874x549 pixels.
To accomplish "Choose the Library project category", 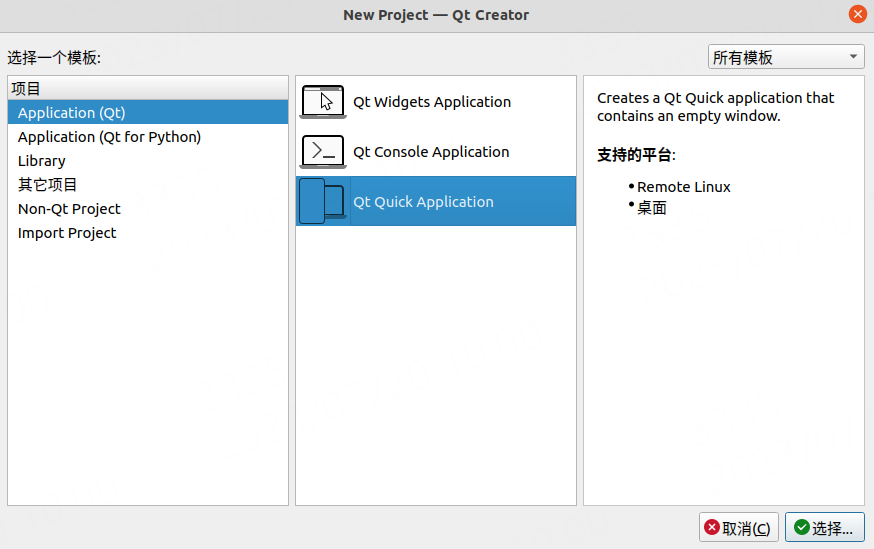I will tap(148, 161).
